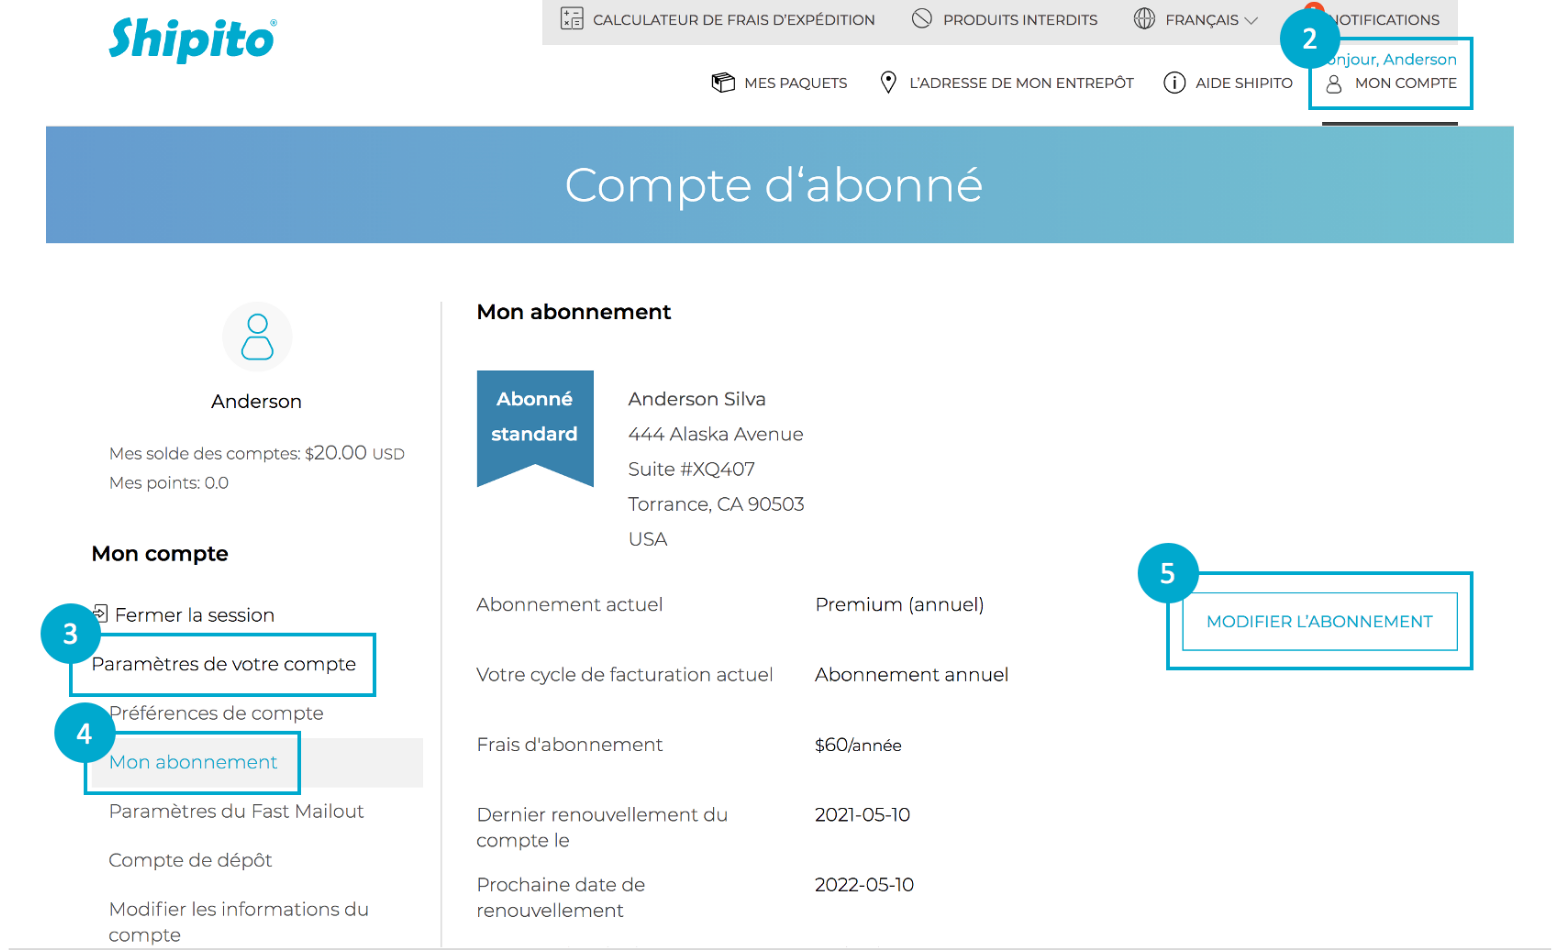Click the account person icon in header

(x=1334, y=84)
